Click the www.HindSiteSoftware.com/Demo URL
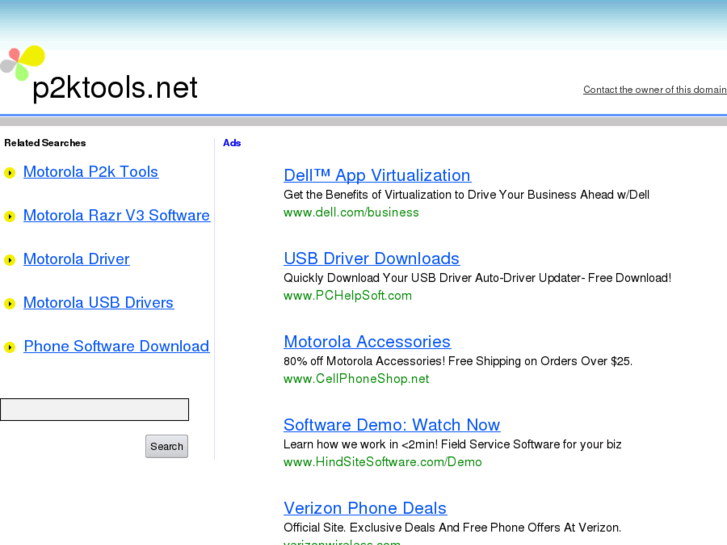The height and width of the screenshot is (545, 727). coord(383,462)
